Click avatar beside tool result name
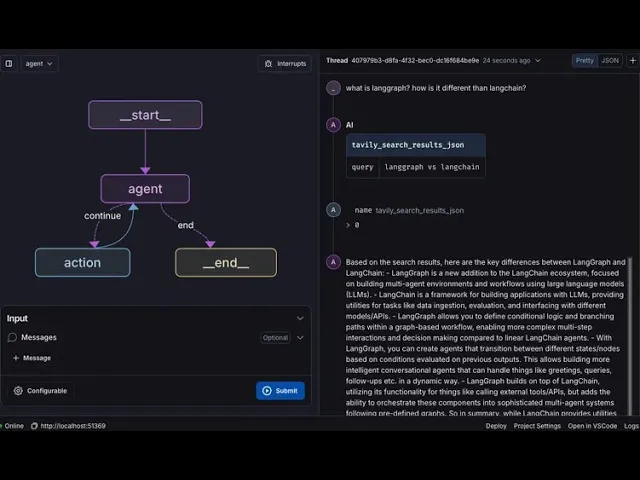Image resolution: width=640 pixels, height=480 pixels. tap(333, 210)
